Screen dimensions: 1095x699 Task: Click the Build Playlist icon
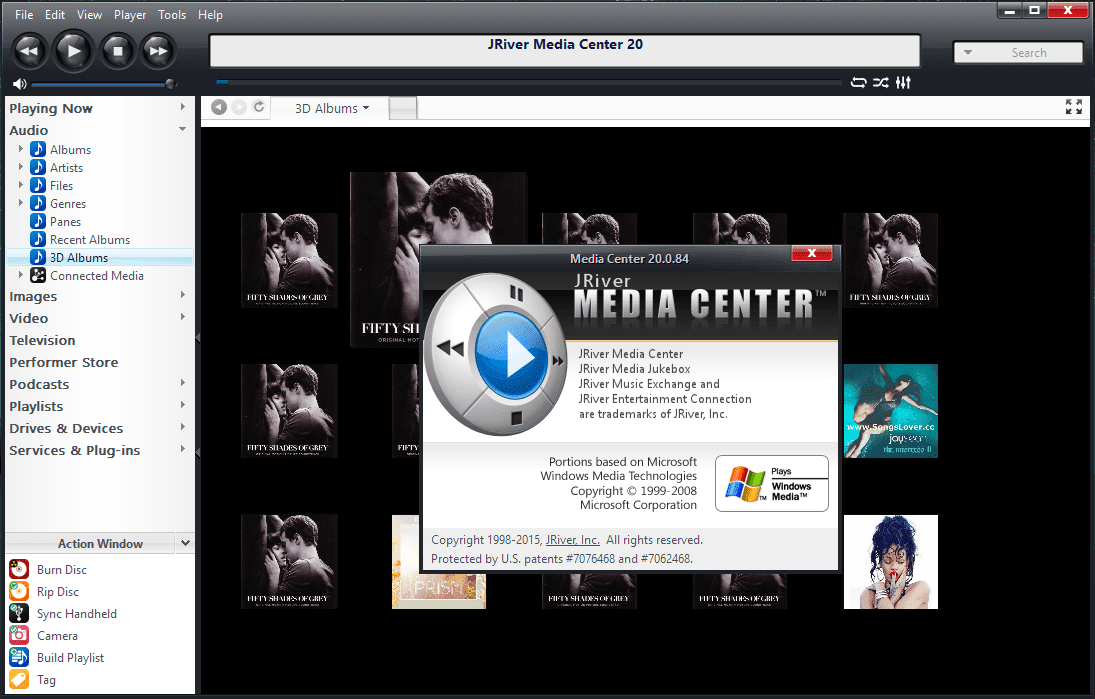pos(19,657)
